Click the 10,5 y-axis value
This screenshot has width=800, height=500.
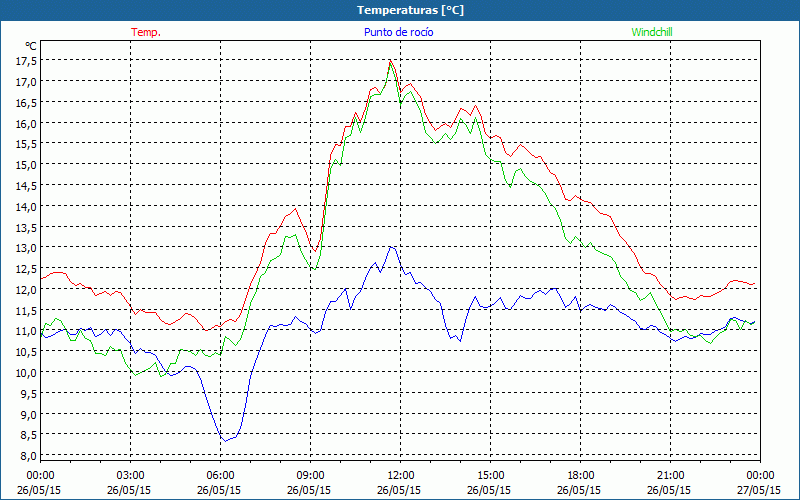pos(27,352)
